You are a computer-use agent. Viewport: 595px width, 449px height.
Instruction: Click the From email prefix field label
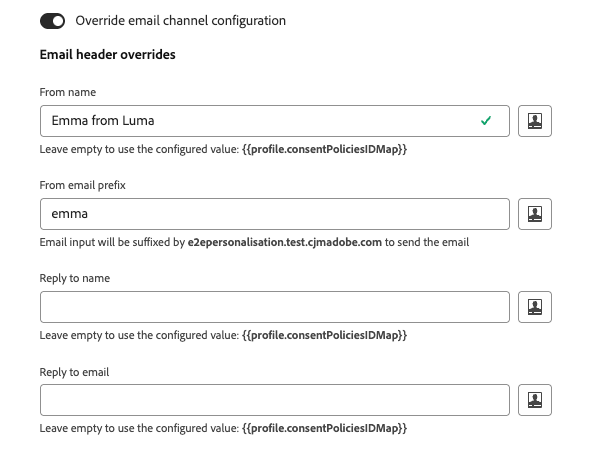coord(83,185)
